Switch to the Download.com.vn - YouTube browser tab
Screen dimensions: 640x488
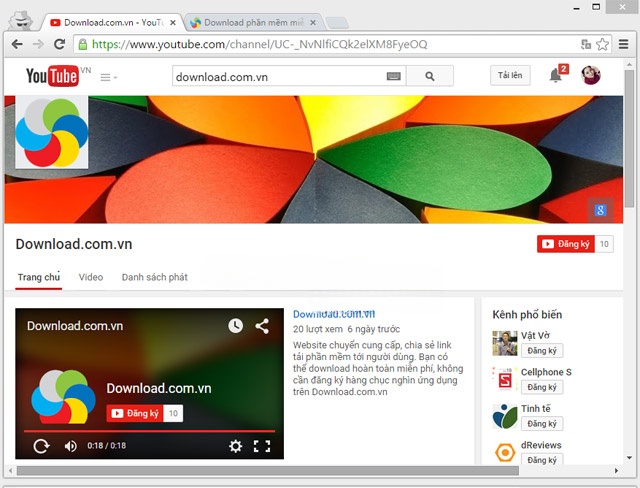pyautogui.click(x=112, y=22)
